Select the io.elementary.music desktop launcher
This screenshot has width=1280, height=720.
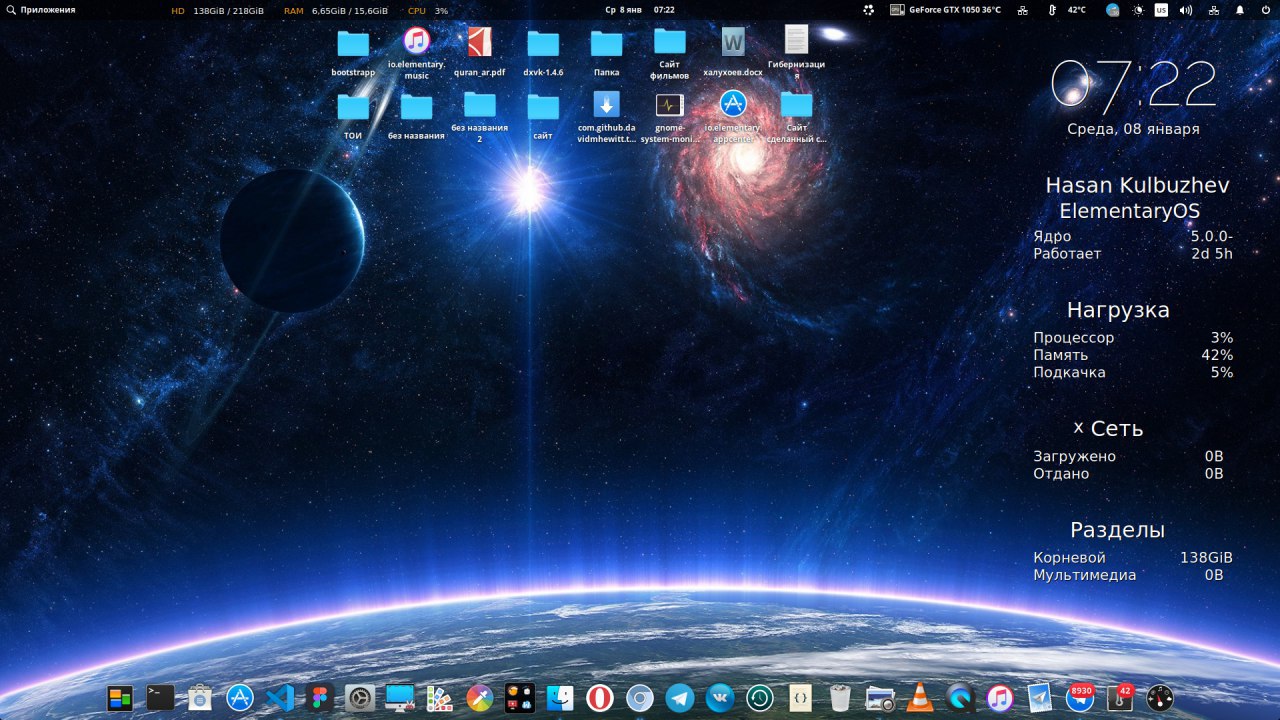[416, 53]
